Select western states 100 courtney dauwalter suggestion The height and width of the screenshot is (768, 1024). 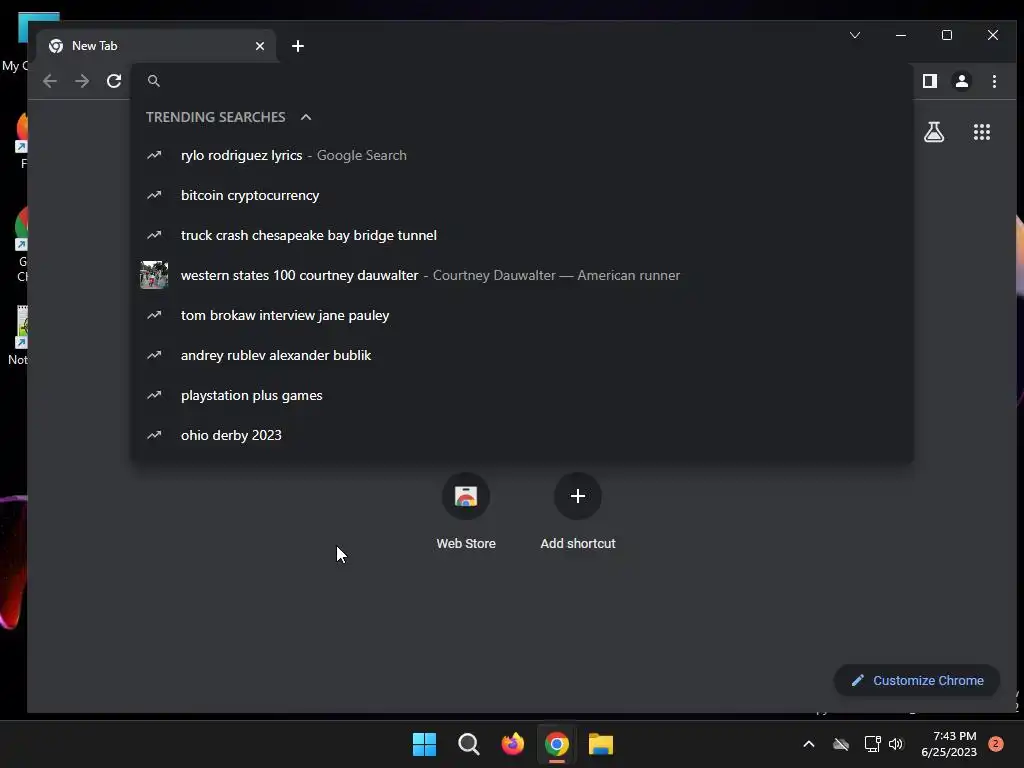click(x=522, y=275)
